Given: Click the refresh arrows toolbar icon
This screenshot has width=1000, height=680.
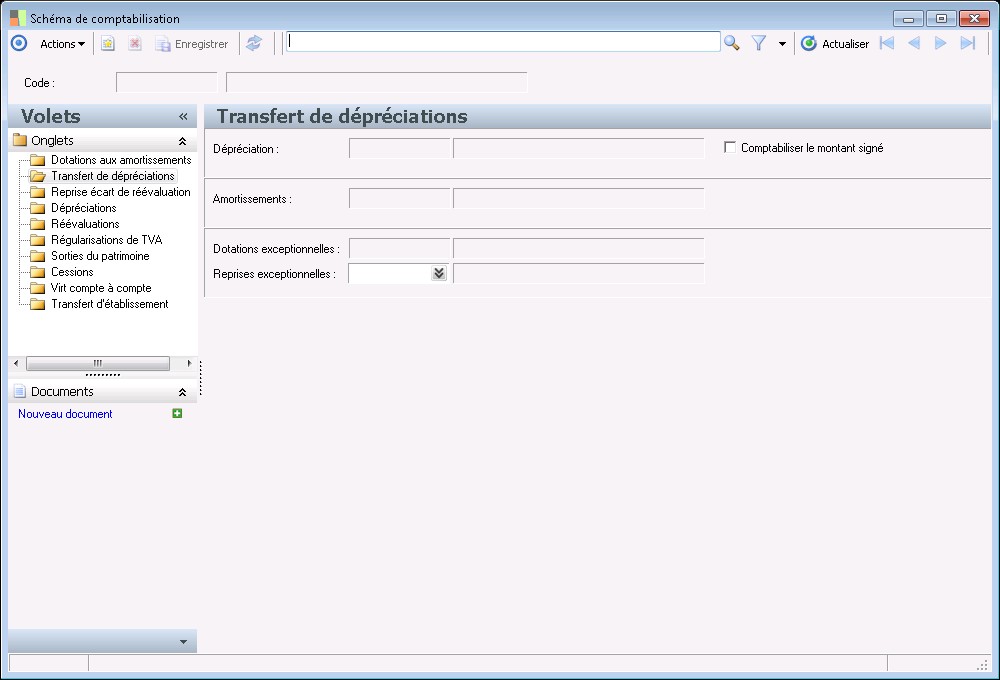Looking at the screenshot, I should pyautogui.click(x=254, y=43).
